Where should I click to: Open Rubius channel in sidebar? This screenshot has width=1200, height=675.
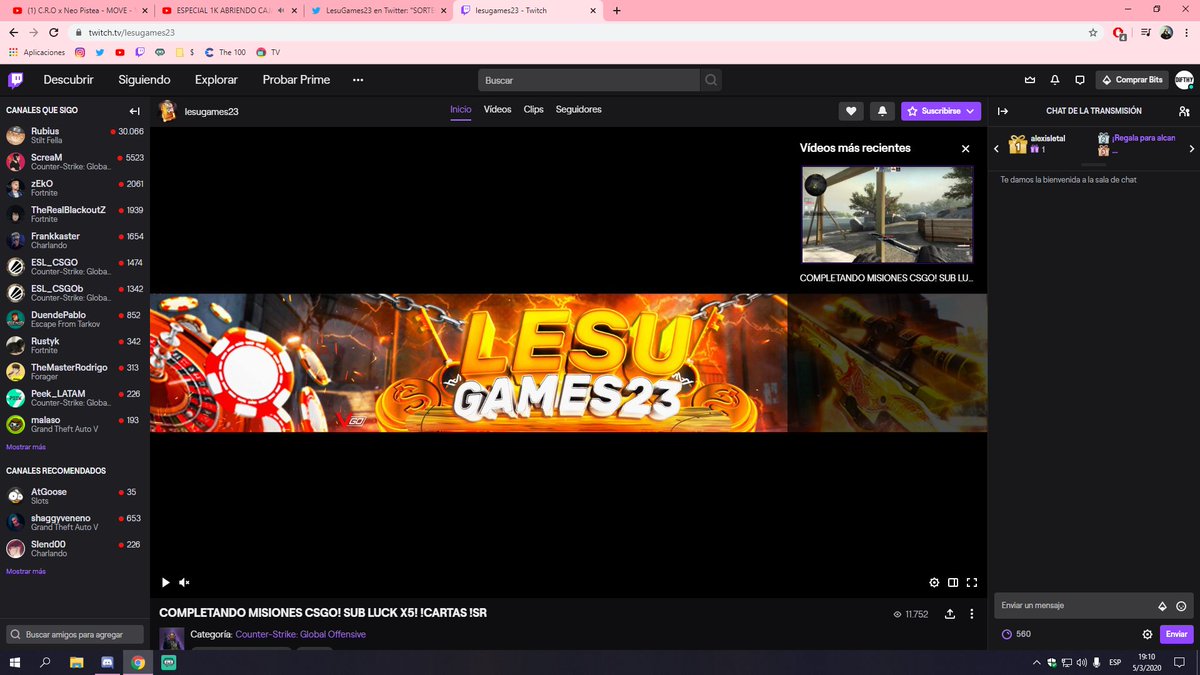(75, 136)
